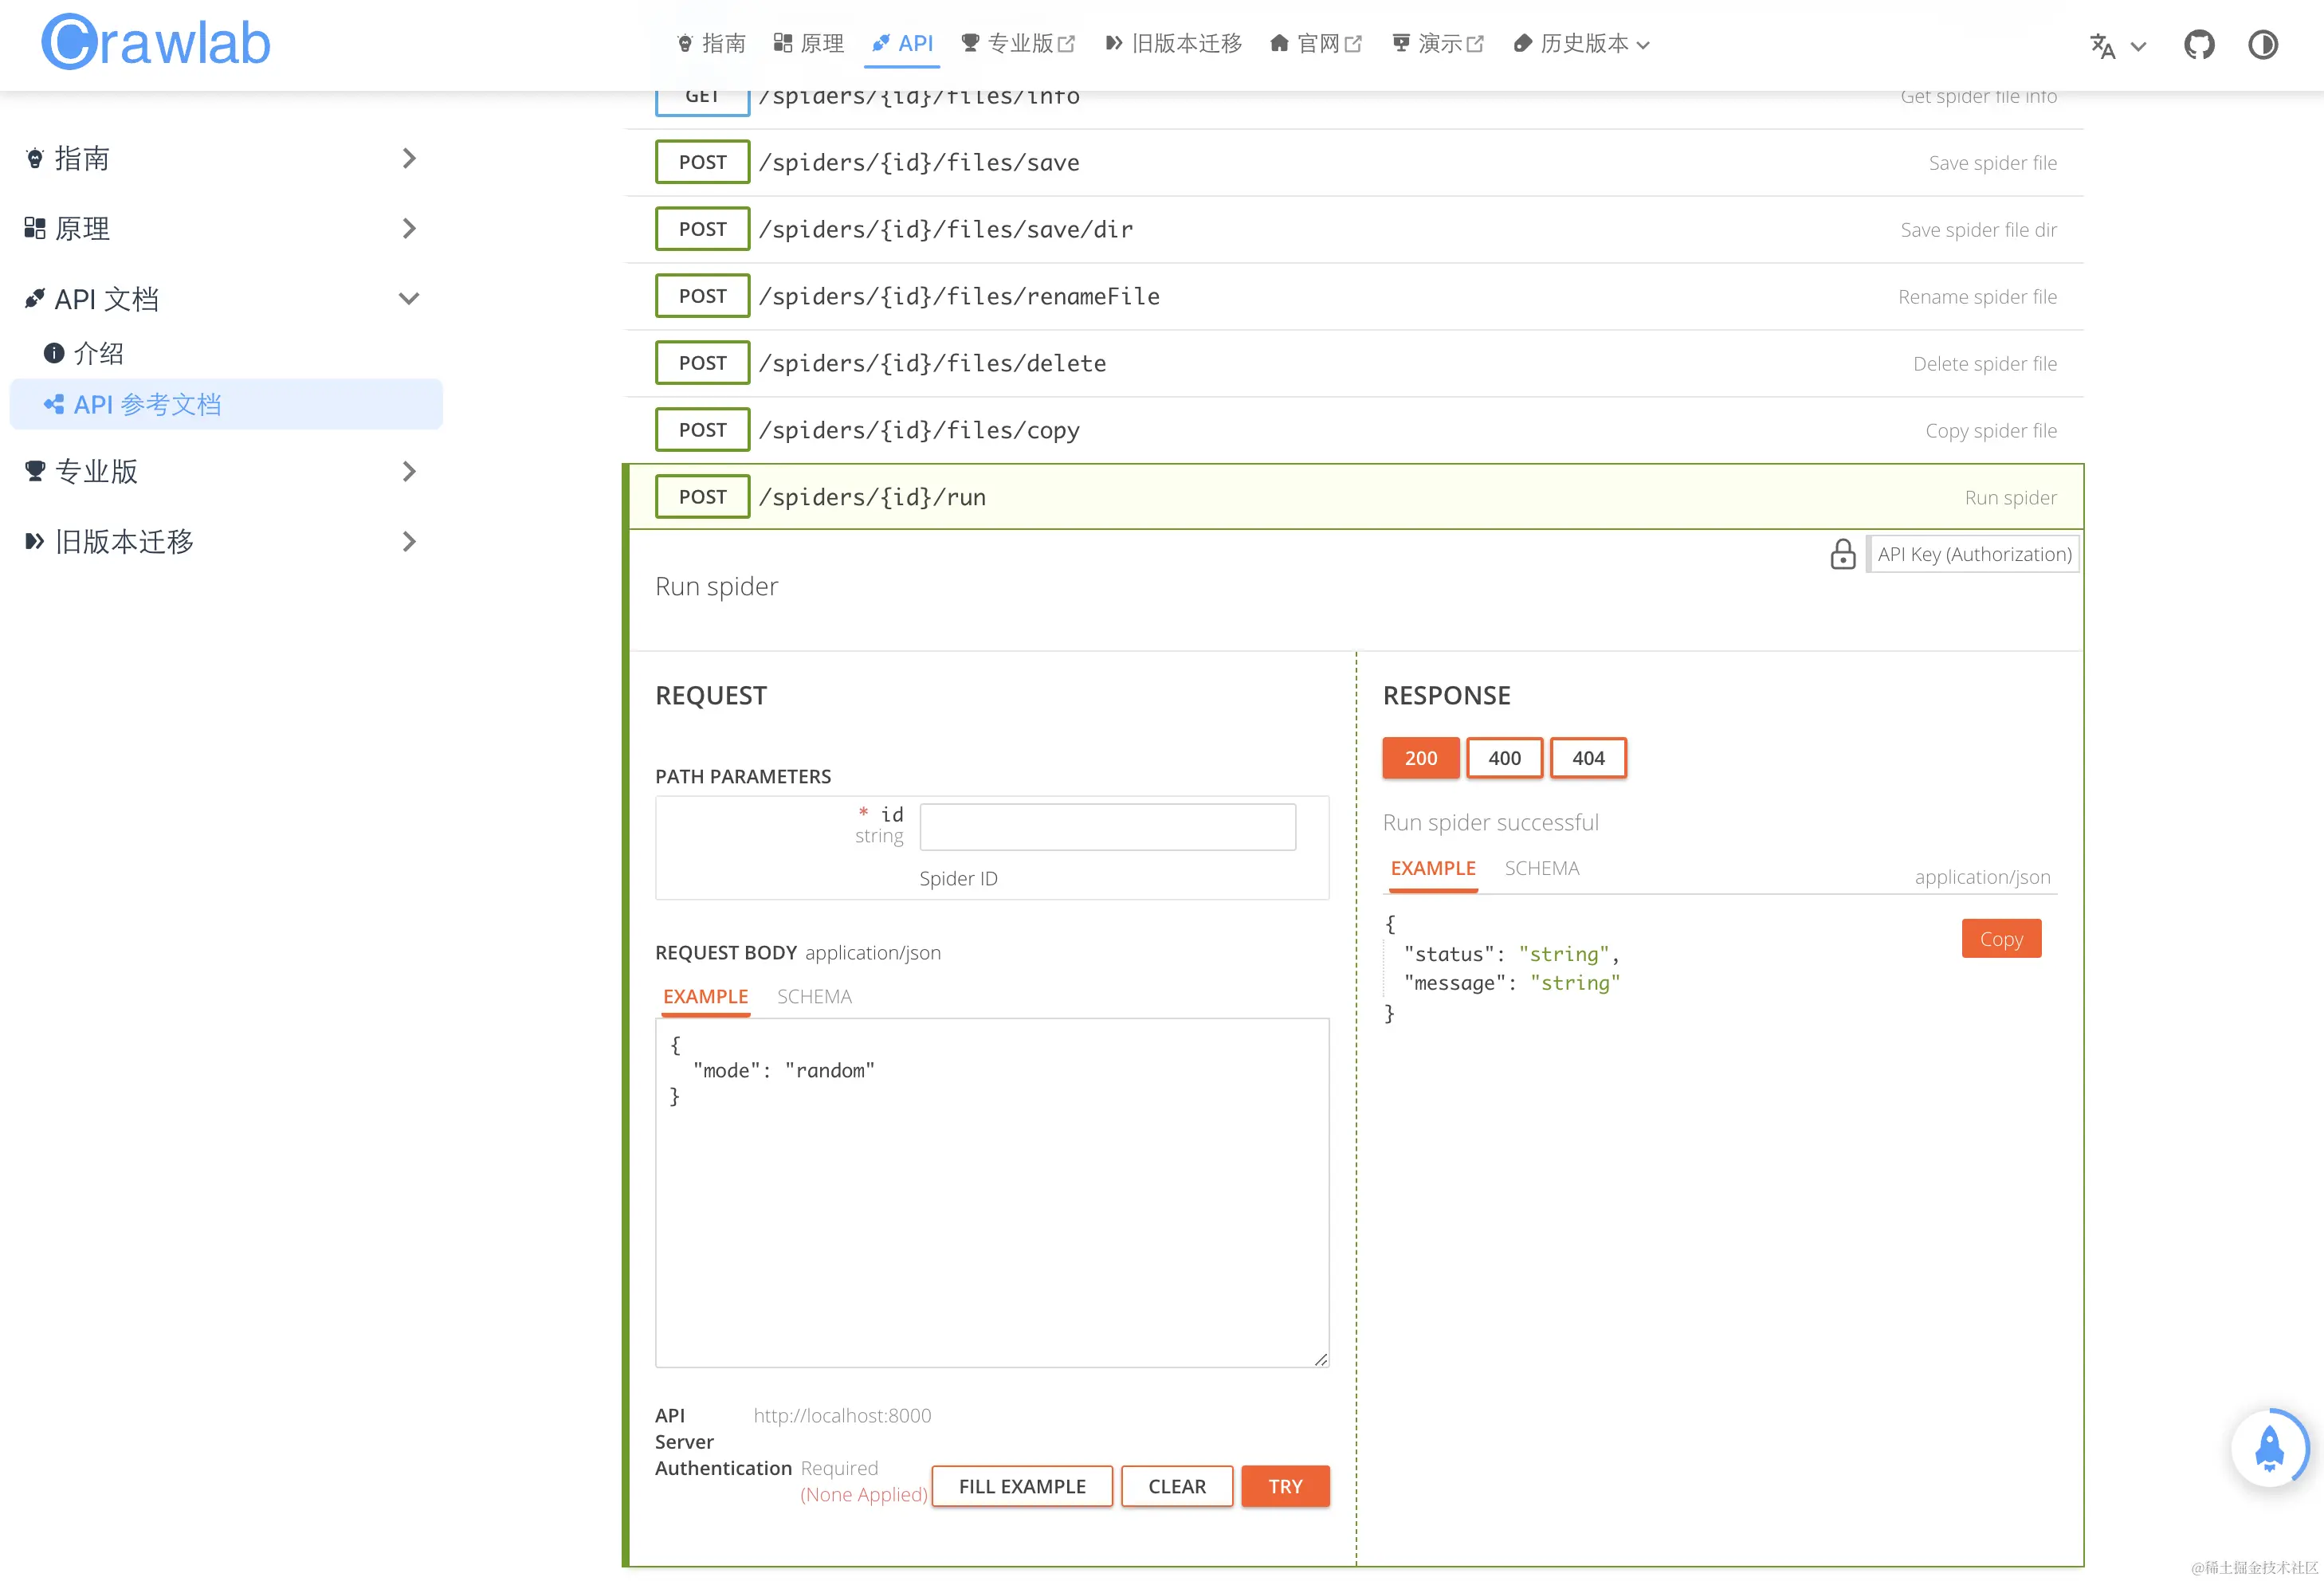Open response SCHEMA tab
The height and width of the screenshot is (1581, 2324).
(1541, 868)
